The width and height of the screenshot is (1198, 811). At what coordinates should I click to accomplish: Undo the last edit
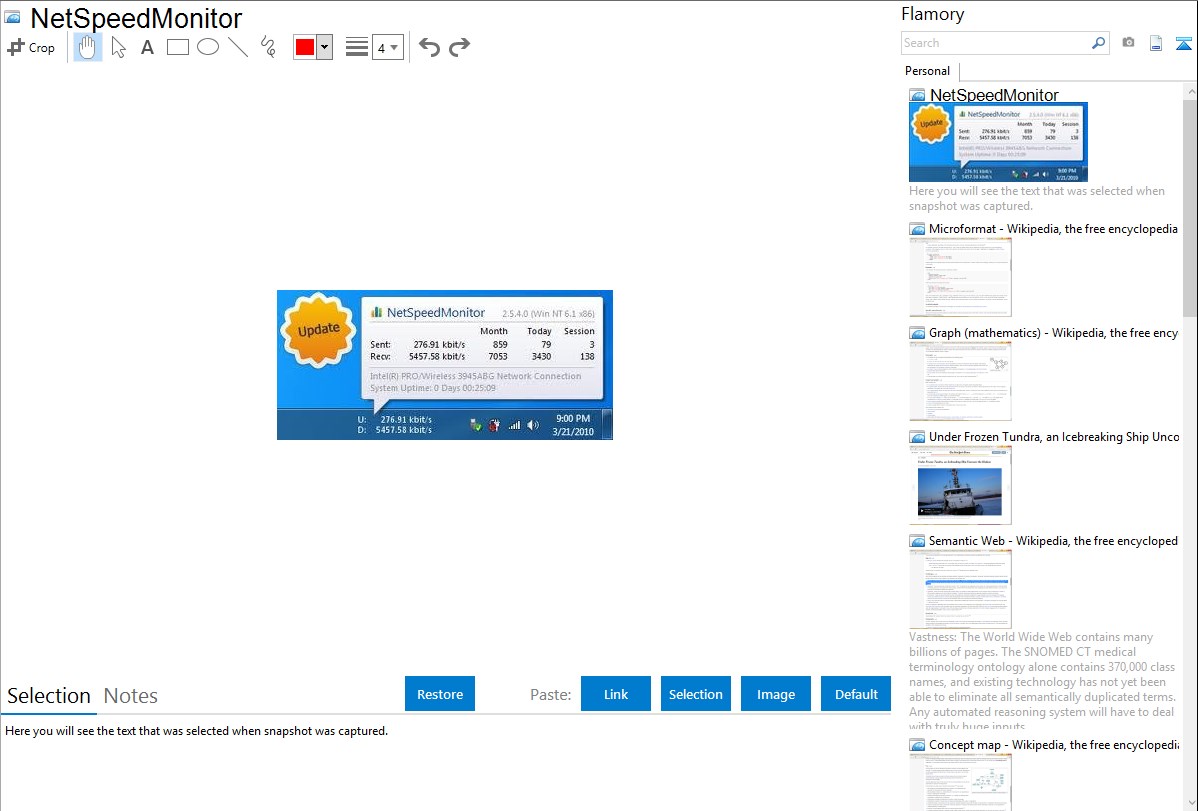pyautogui.click(x=429, y=47)
